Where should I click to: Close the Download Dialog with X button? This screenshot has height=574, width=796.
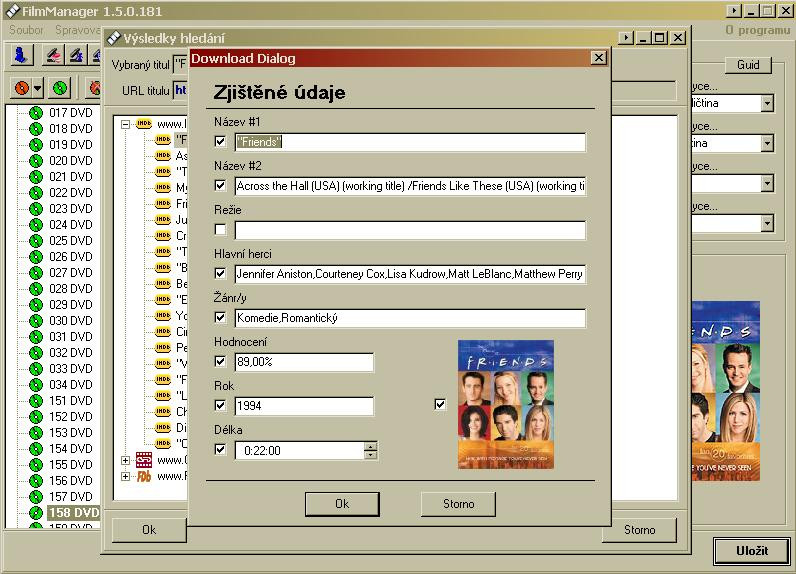click(x=599, y=58)
